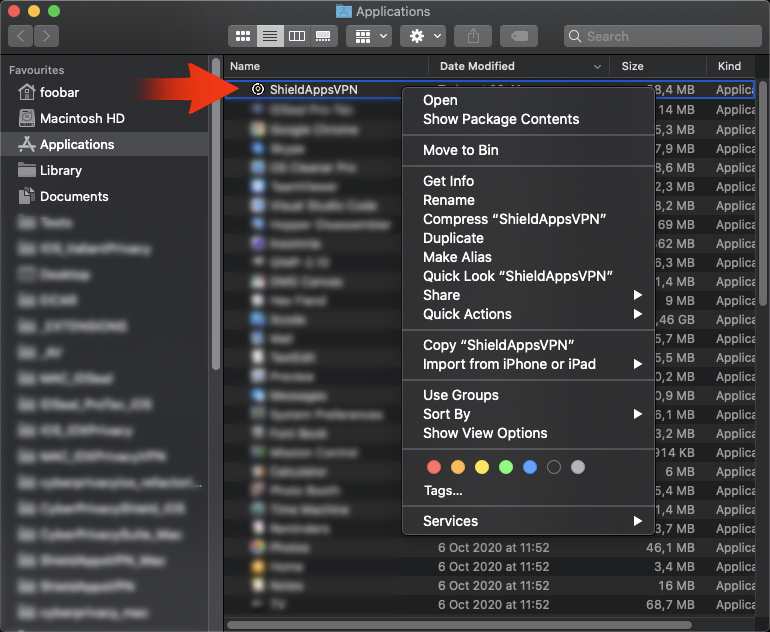Switch to icon view
Image resolution: width=770 pixels, height=632 pixels.
click(243, 36)
